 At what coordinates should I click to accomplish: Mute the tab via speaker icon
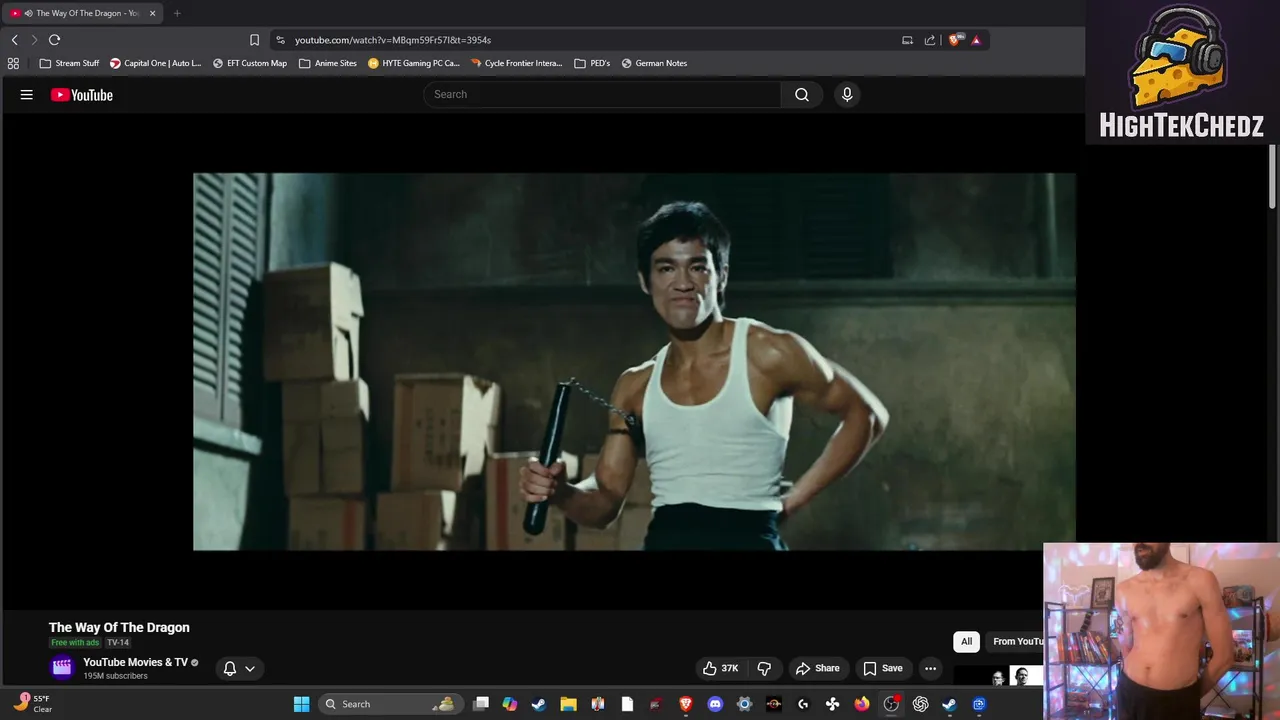[28, 13]
